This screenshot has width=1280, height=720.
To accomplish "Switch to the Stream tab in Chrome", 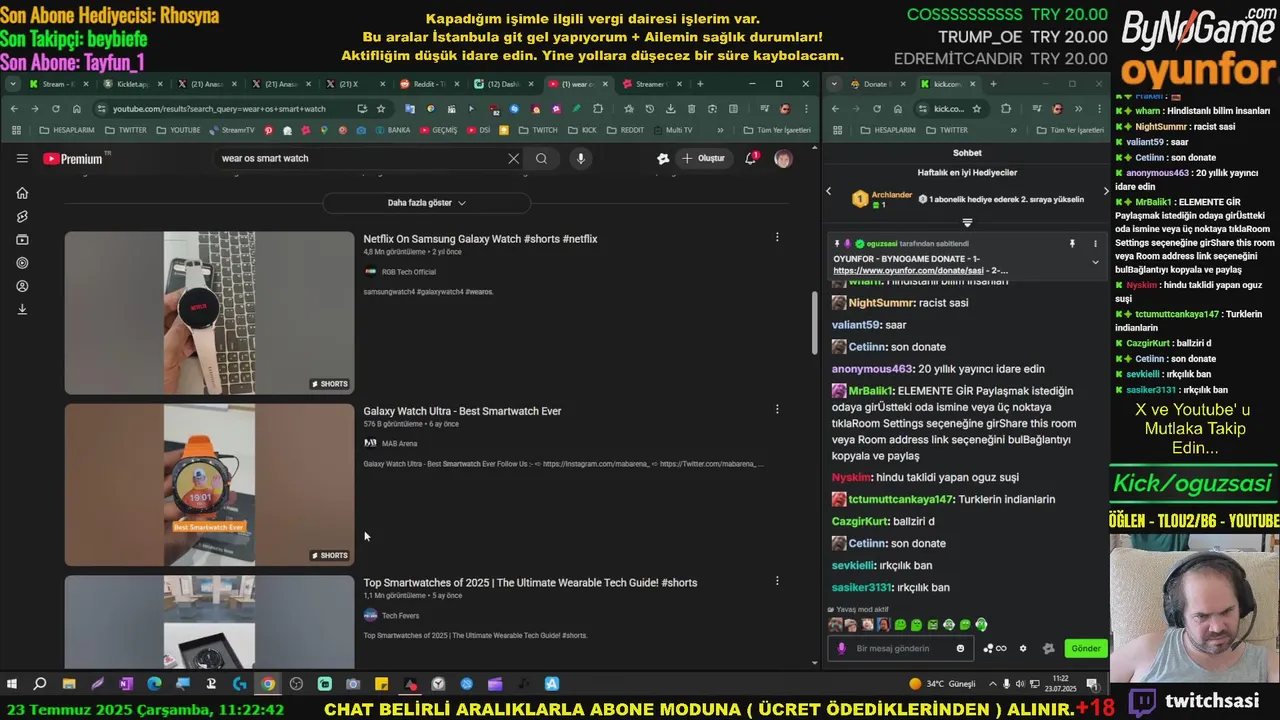I will (x=60, y=84).
